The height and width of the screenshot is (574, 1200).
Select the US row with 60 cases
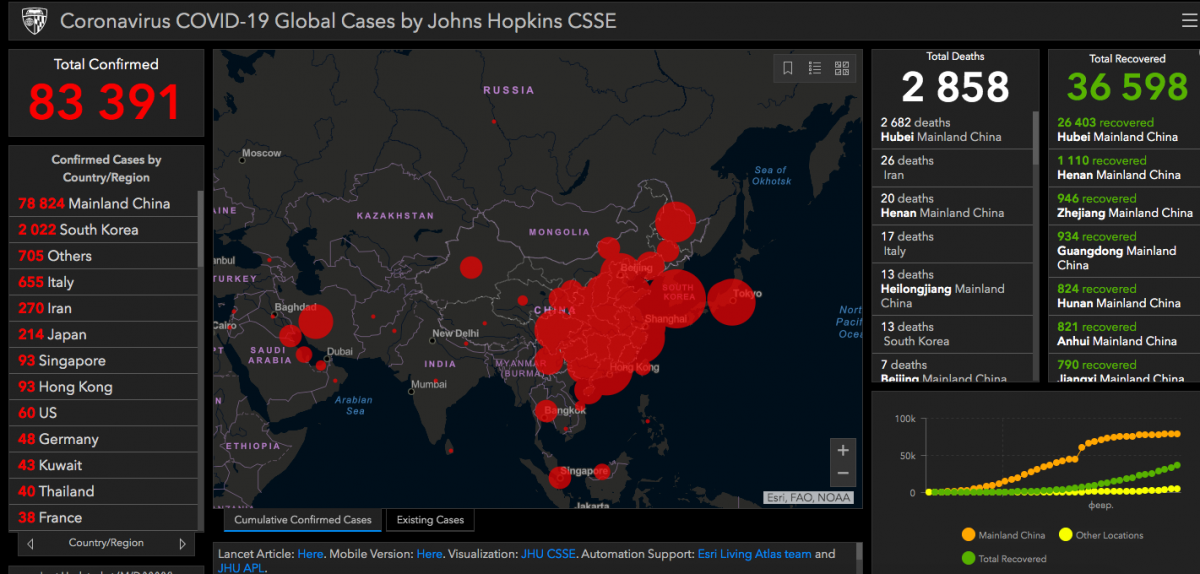pos(104,412)
